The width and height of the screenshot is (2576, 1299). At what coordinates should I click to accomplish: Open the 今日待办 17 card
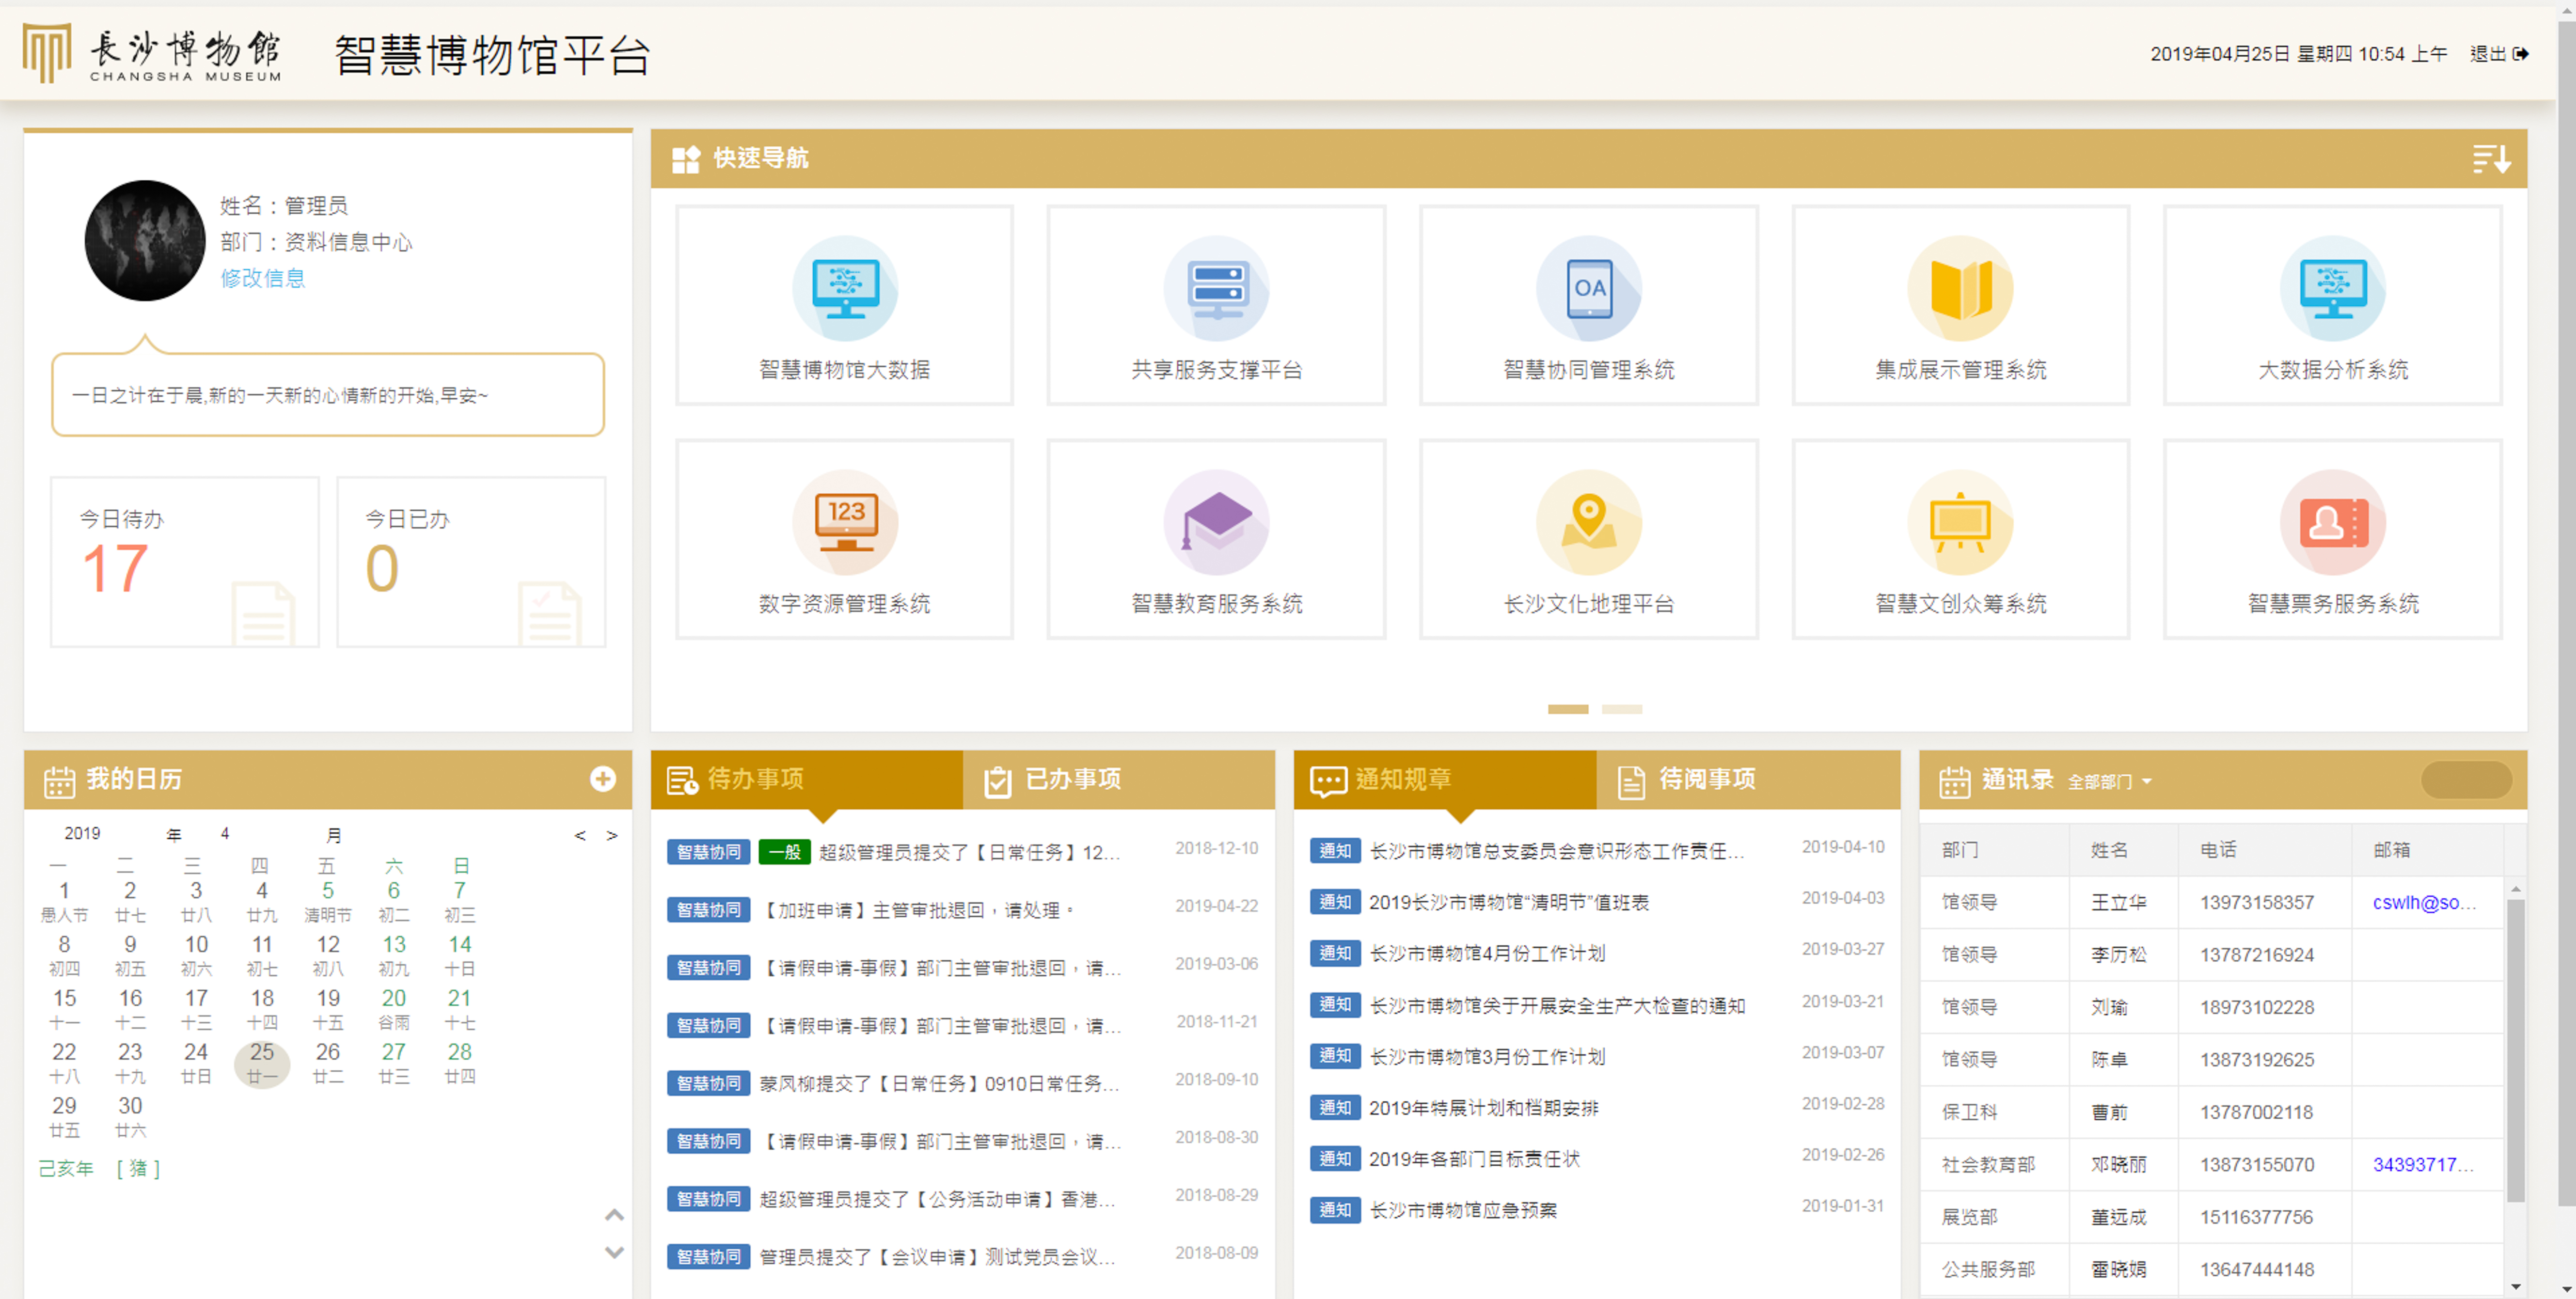185,562
